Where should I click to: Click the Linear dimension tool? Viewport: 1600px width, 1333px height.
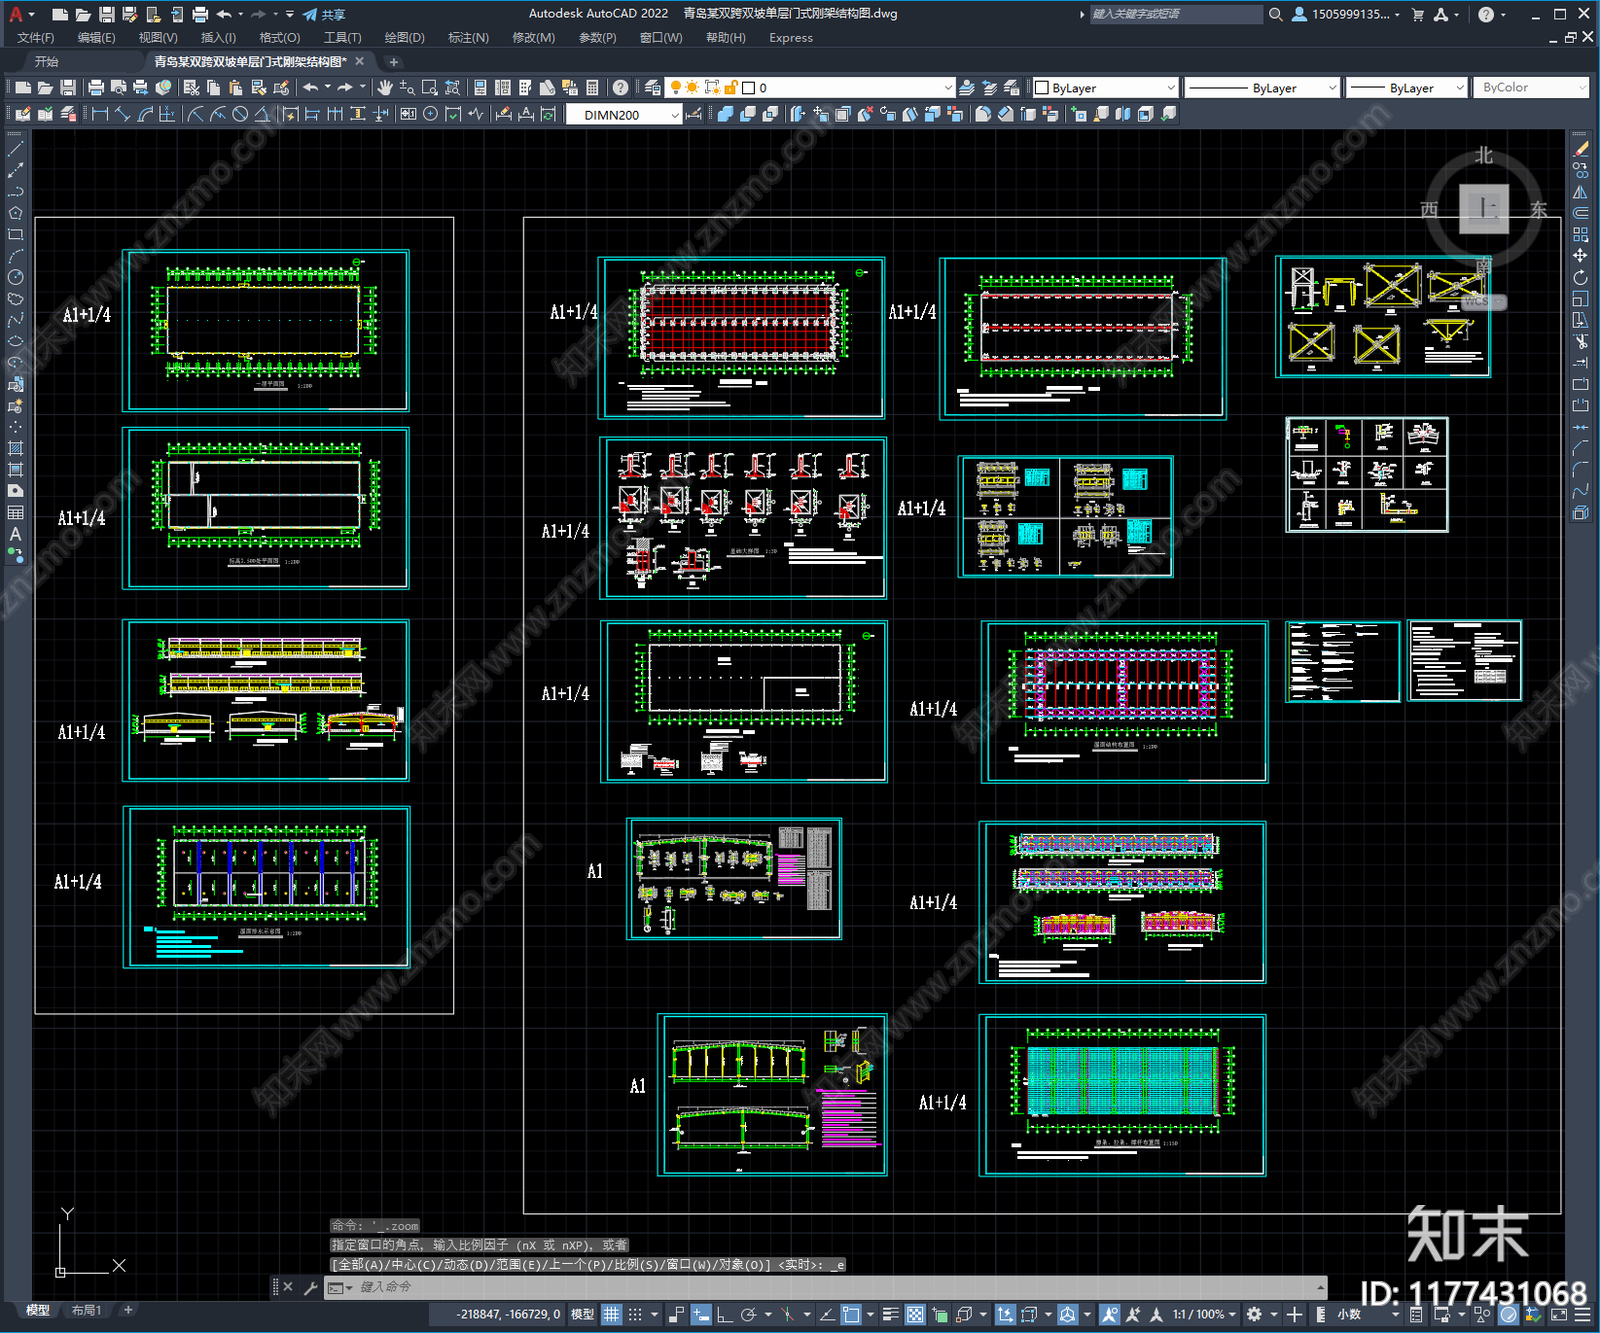(x=100, y=114)
